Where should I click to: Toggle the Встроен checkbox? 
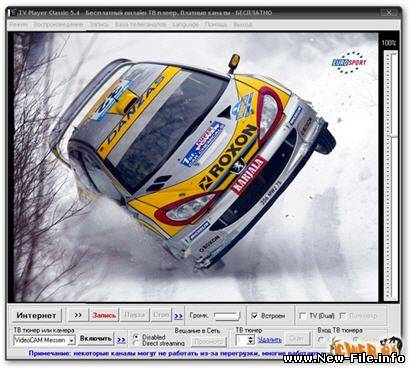tap(254, 316)
